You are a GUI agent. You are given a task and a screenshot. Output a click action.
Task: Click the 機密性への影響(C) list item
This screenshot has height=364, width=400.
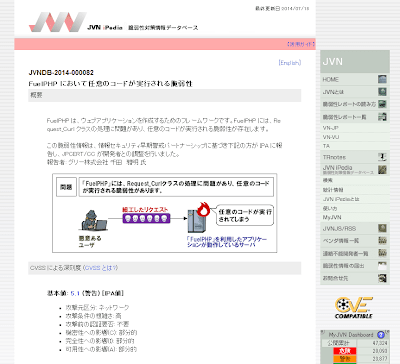[x=102, y=333]
